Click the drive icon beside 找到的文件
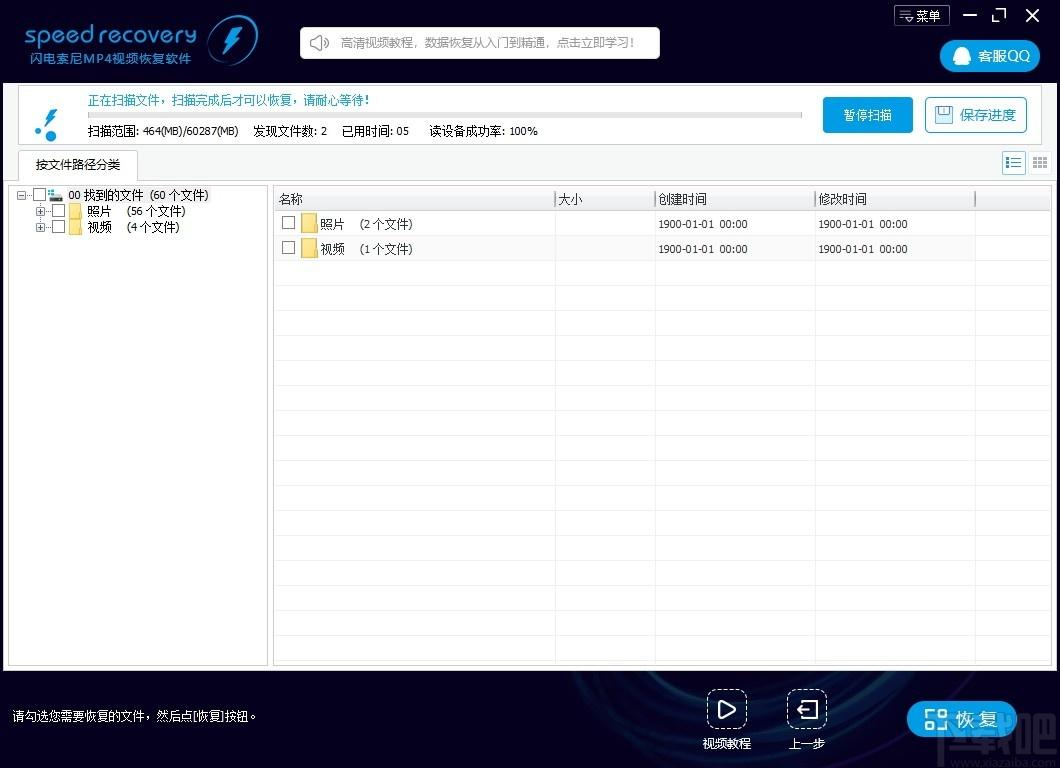 (x=55, y=195)
